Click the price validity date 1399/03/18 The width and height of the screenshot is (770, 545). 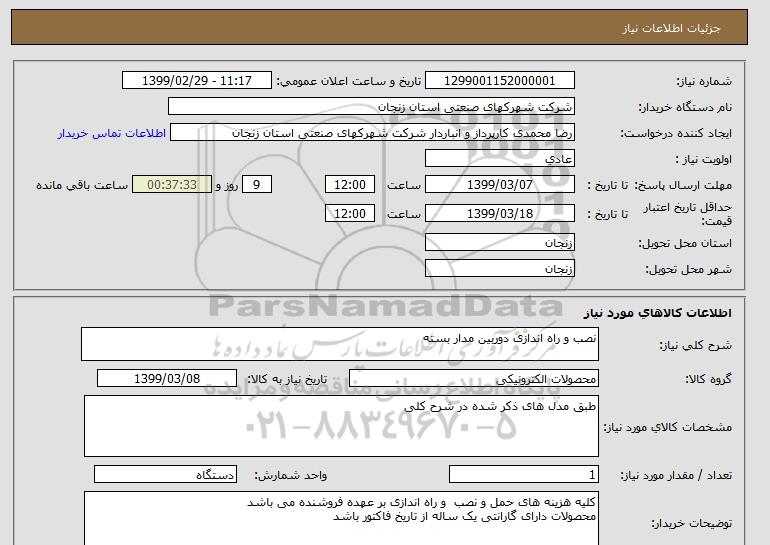click(x=499, y=213)
